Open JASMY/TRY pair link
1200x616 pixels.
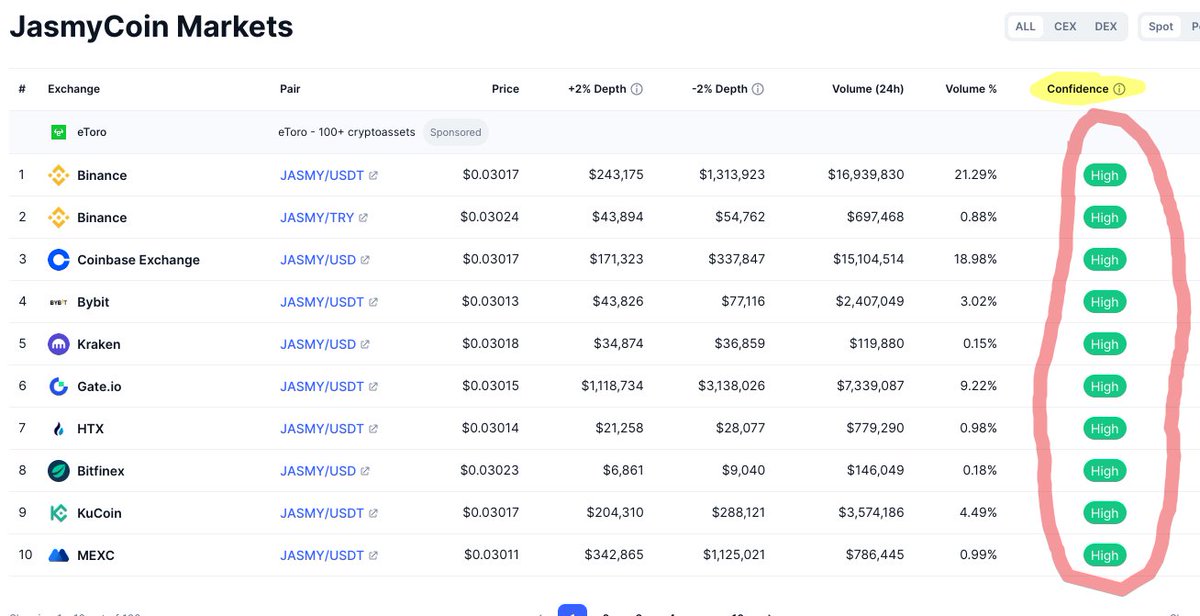tap(317, 217)
